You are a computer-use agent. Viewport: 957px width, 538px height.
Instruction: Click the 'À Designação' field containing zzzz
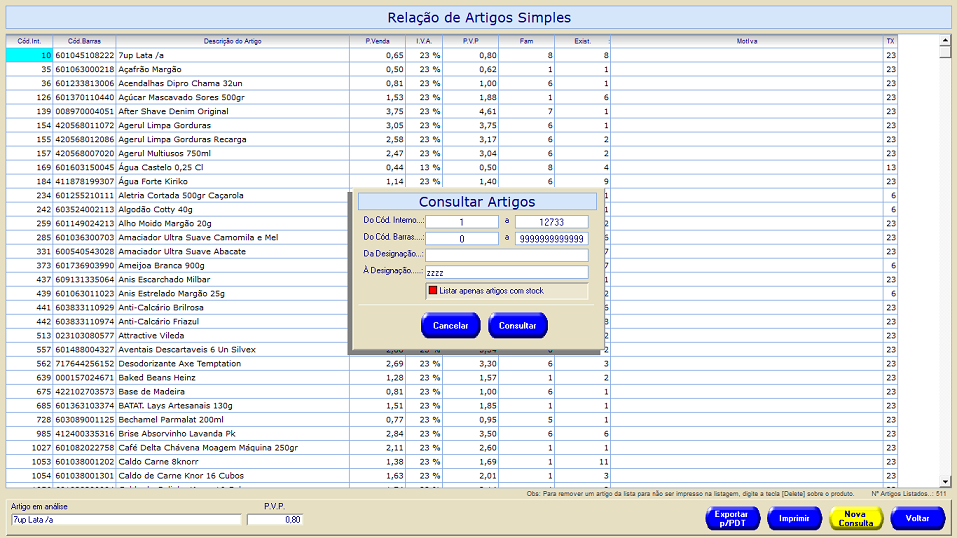point(506,272)
